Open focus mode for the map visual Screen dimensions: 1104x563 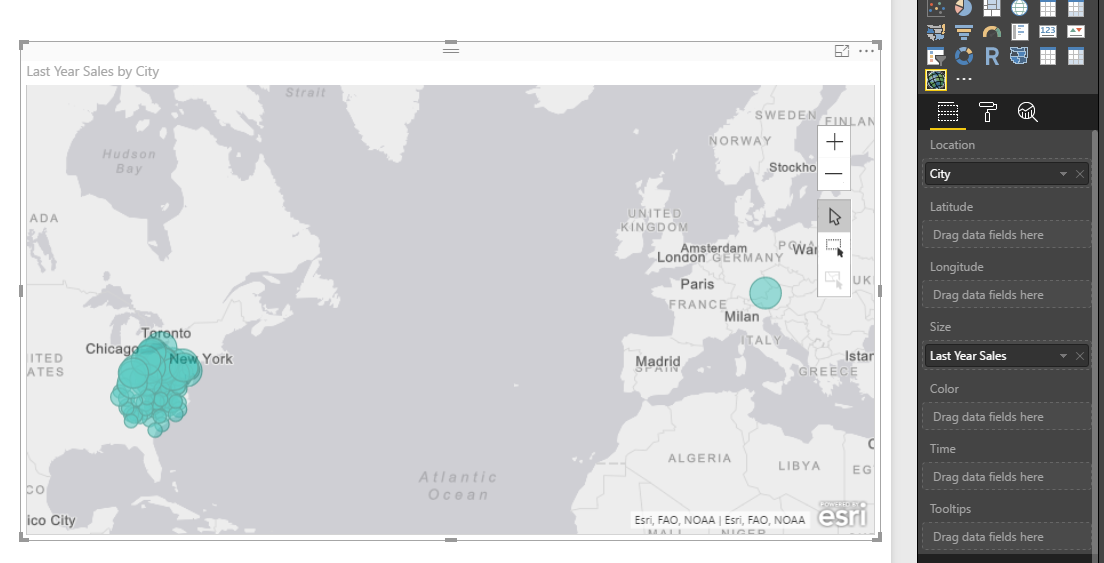click(x=841, y=51)
